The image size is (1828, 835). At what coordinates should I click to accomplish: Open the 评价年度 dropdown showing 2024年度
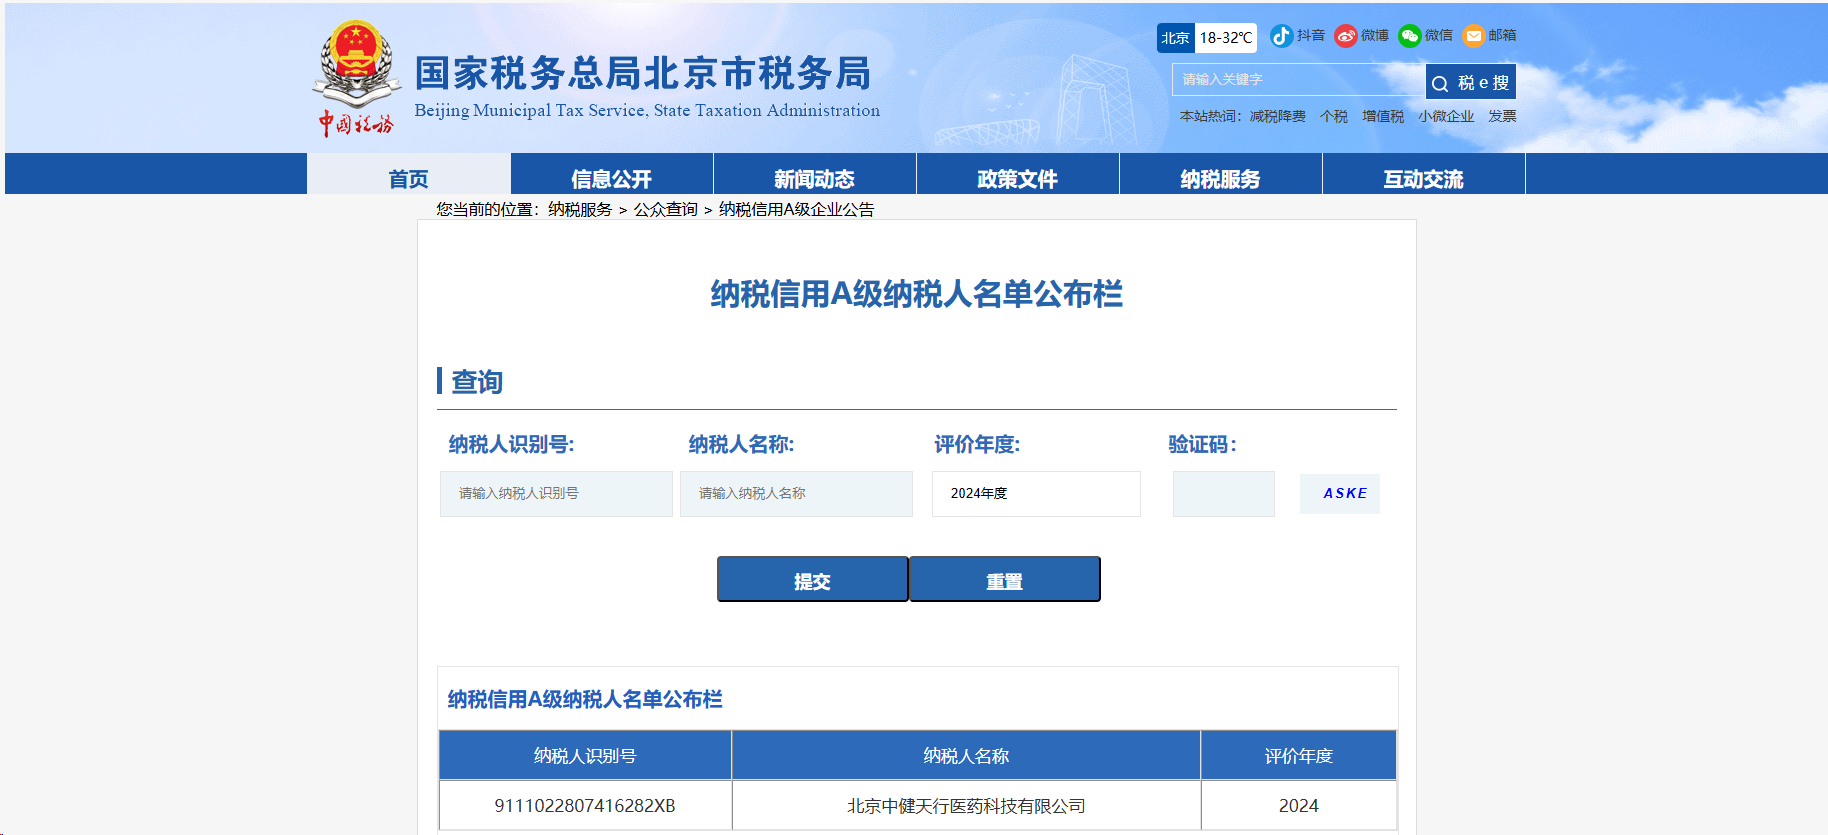(1035, 494)
